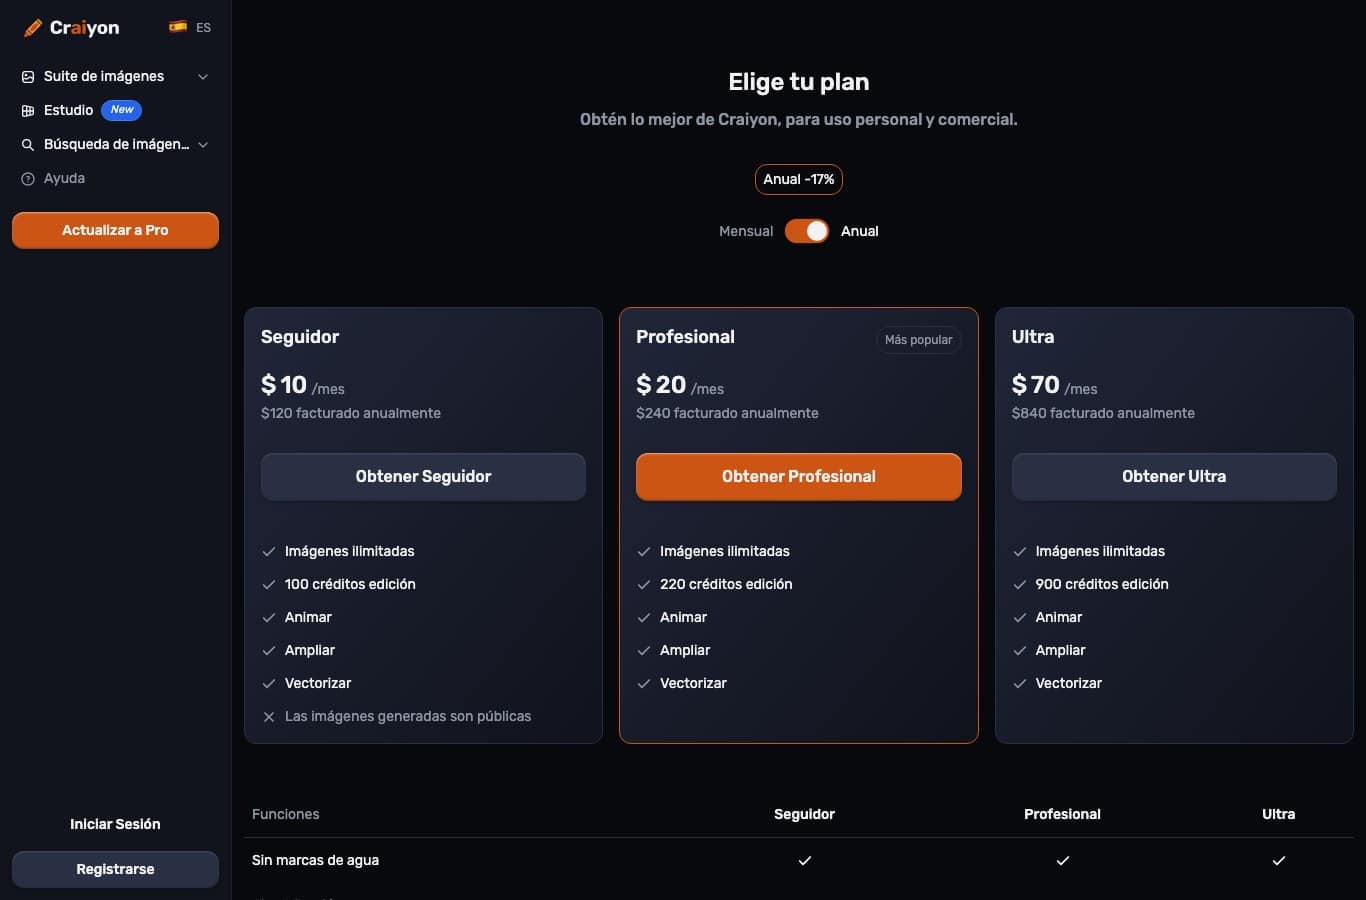Click the Ayuda question mark icon
This screenshot has width=1366, height=900.
pos(28,179)
